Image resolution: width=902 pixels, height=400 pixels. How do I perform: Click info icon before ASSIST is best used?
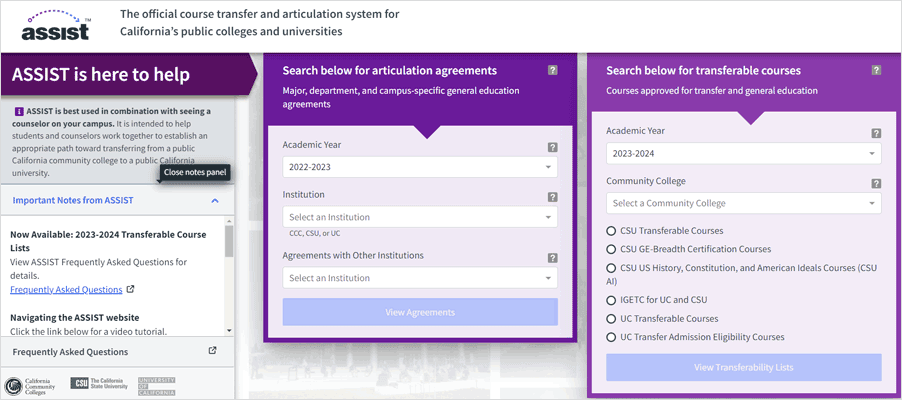click(20, 111)
